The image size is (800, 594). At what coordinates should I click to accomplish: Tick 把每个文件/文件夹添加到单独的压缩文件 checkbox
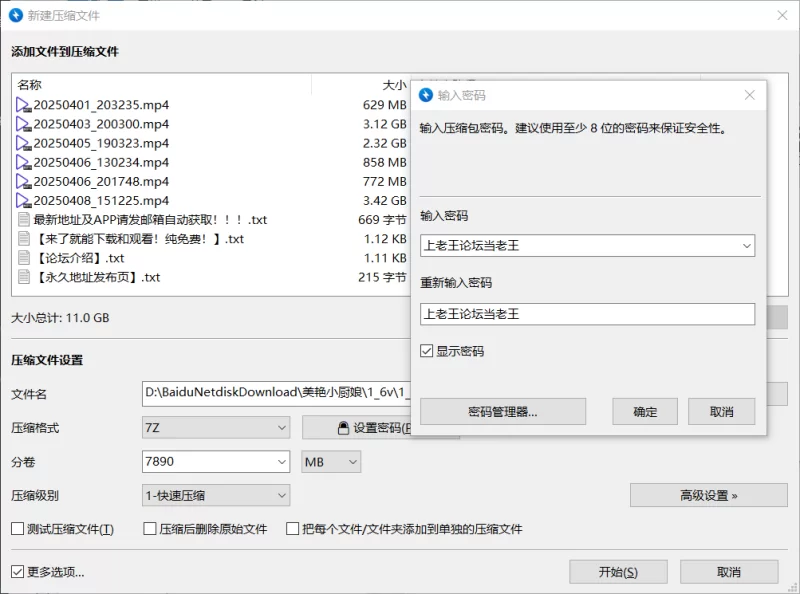[292, 529]
